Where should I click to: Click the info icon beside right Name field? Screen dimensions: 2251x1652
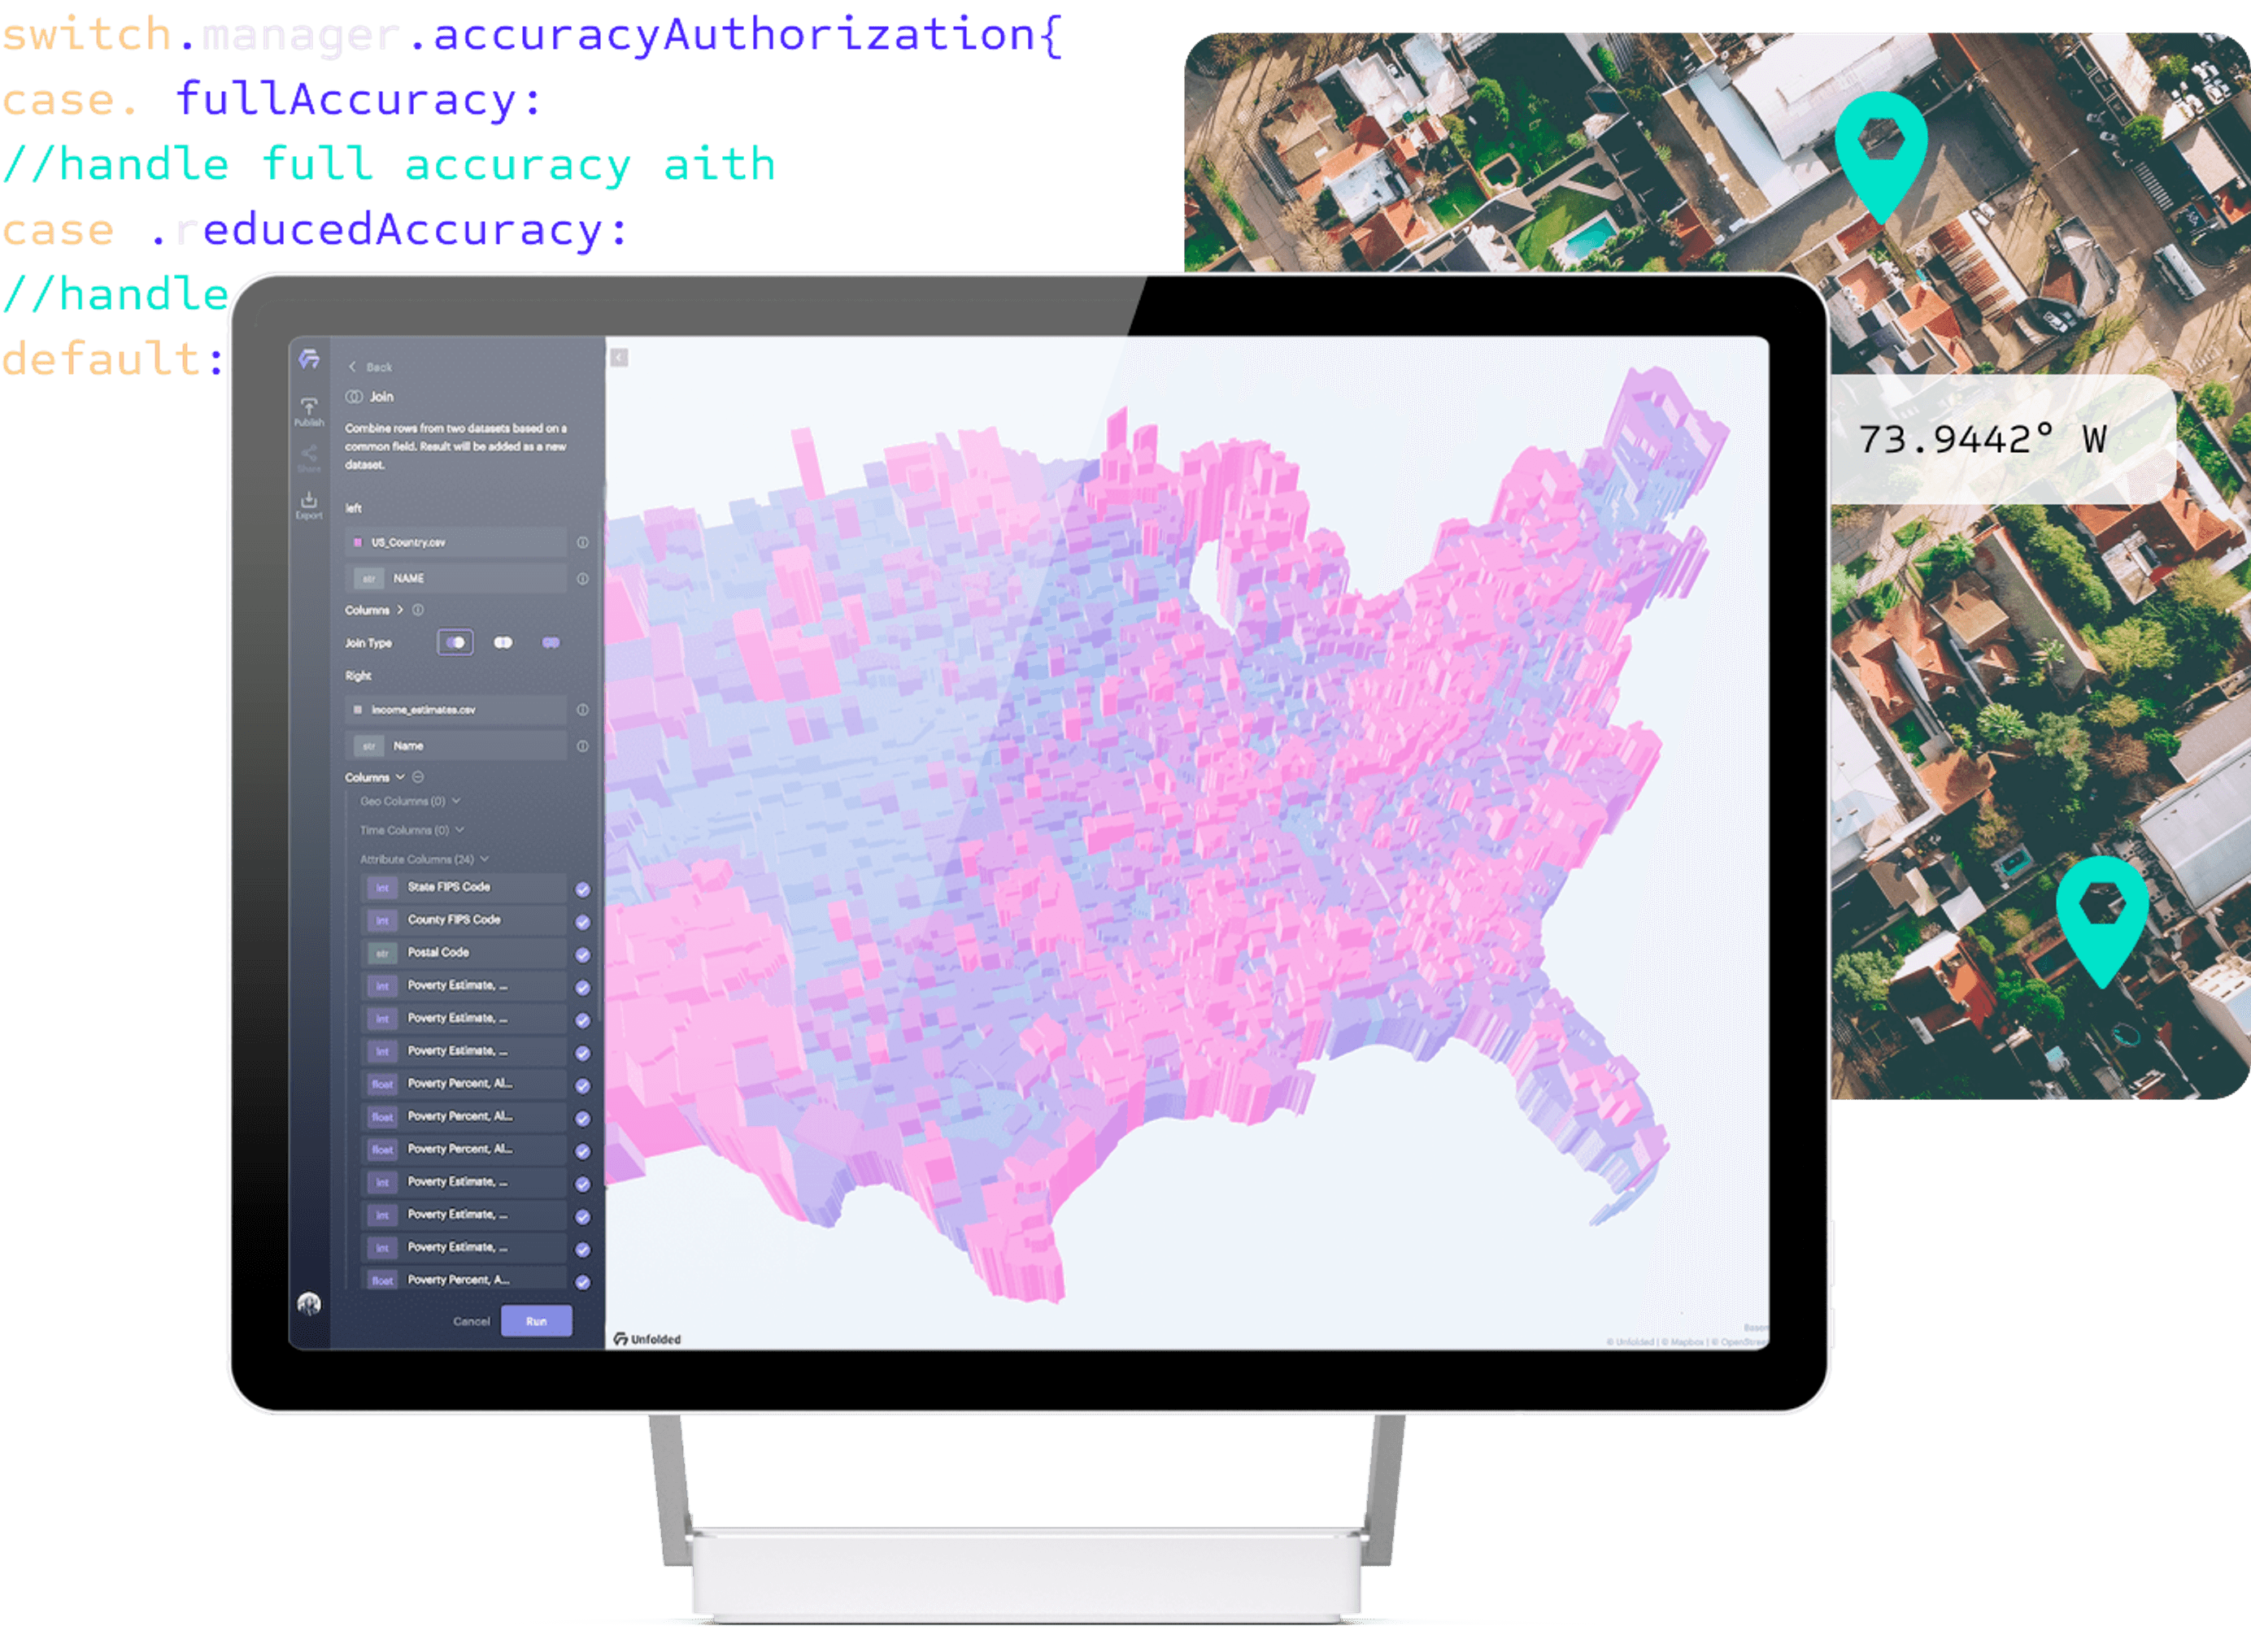[x=583, y=746]
